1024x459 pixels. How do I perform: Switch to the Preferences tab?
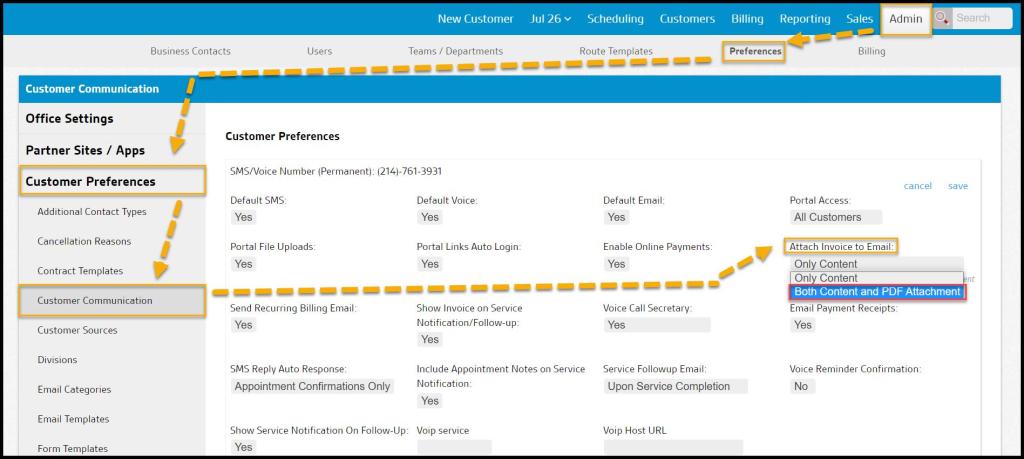tap(755, 51)
